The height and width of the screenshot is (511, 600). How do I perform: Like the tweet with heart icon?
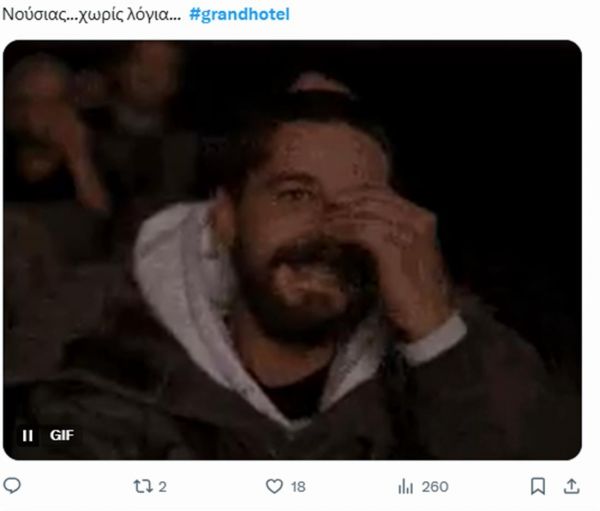274,487
